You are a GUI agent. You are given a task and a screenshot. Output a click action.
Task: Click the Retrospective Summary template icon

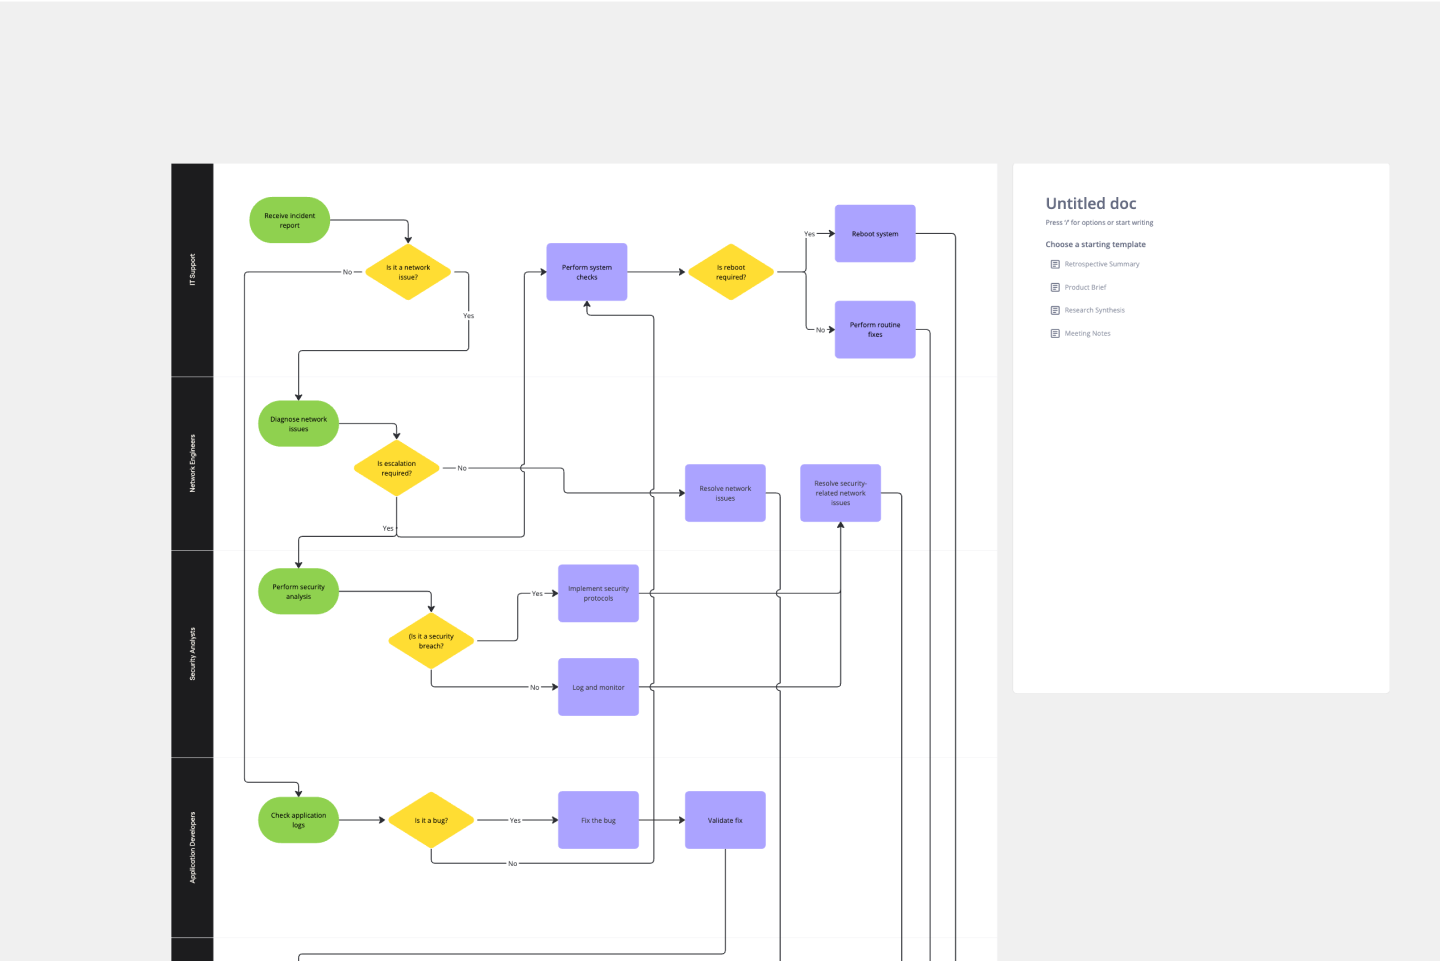pos(1055,264)
